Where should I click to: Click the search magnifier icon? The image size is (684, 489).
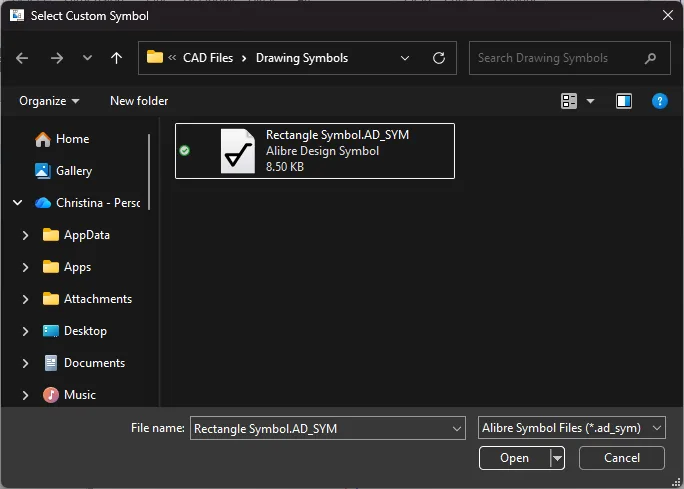(x=650, y=58)
